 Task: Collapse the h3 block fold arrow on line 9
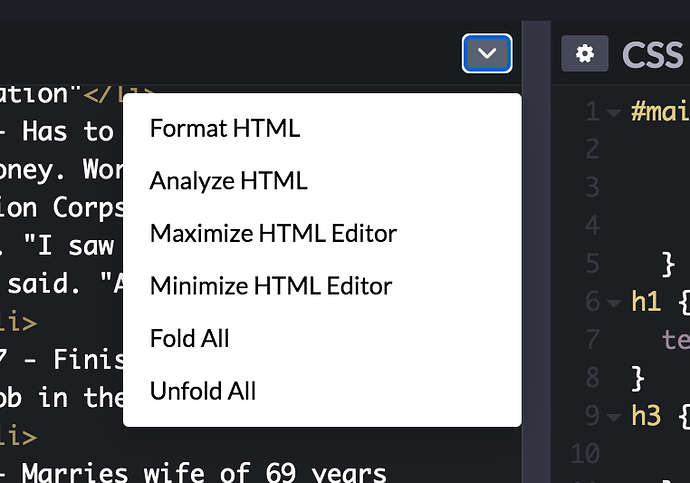click(x=613, y=415)
